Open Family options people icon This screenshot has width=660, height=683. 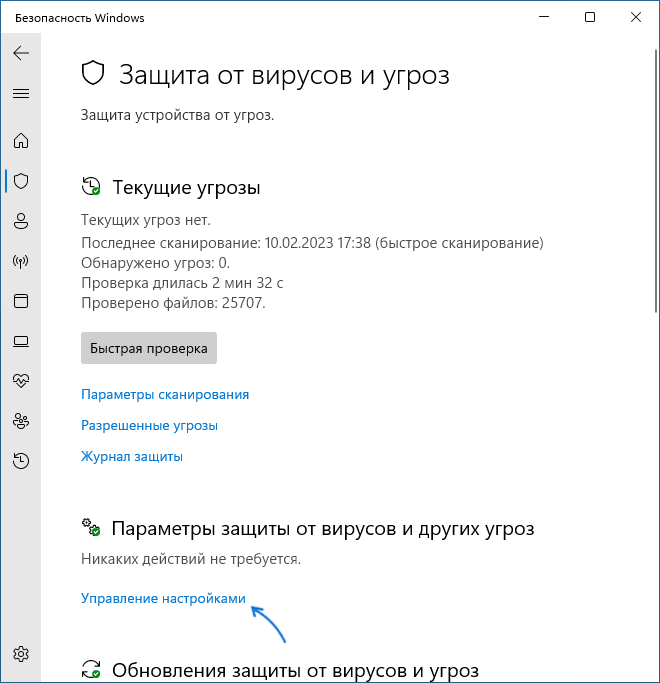point(21,421)
